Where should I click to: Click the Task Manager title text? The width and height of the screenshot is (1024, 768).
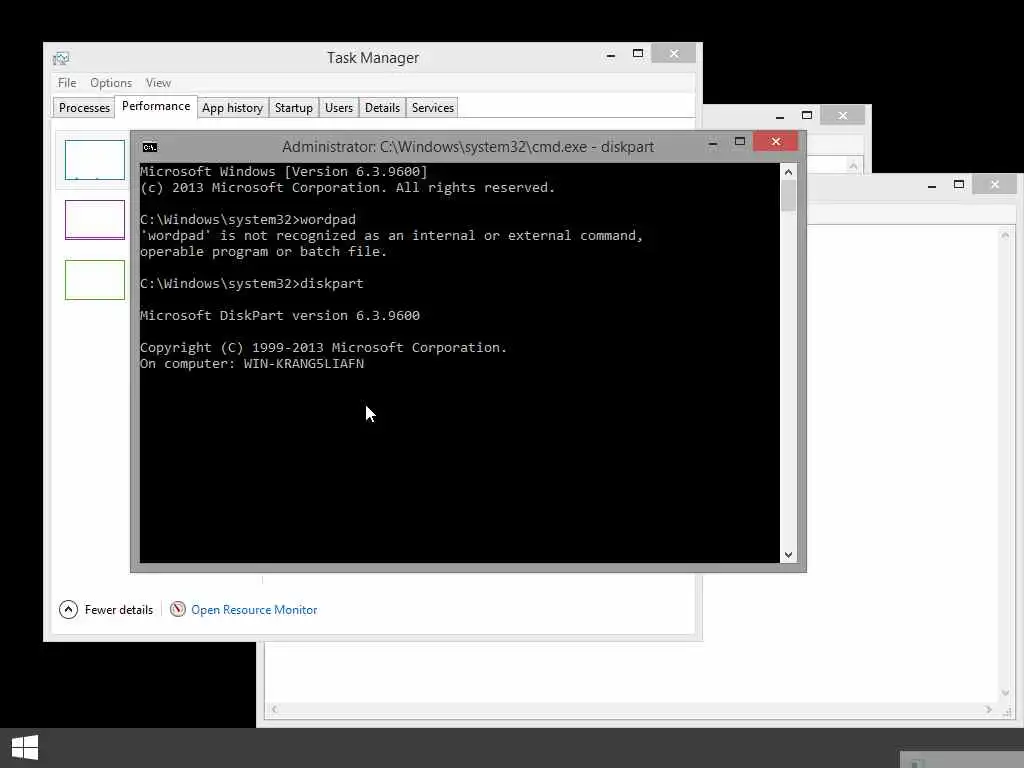[x=373, y=58]
